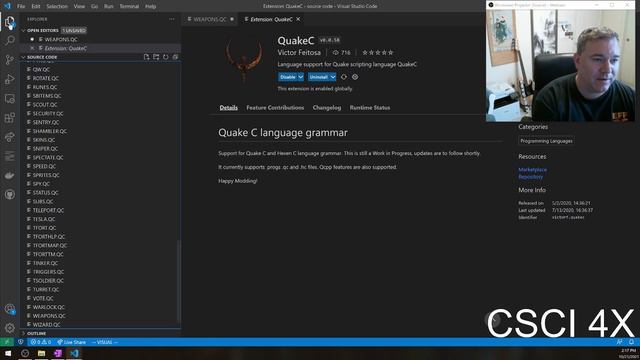Open WEAPONS.QC in Open Editors list
Image resolution: width=640 pixels, height=360 pixels.
[61, 40]
